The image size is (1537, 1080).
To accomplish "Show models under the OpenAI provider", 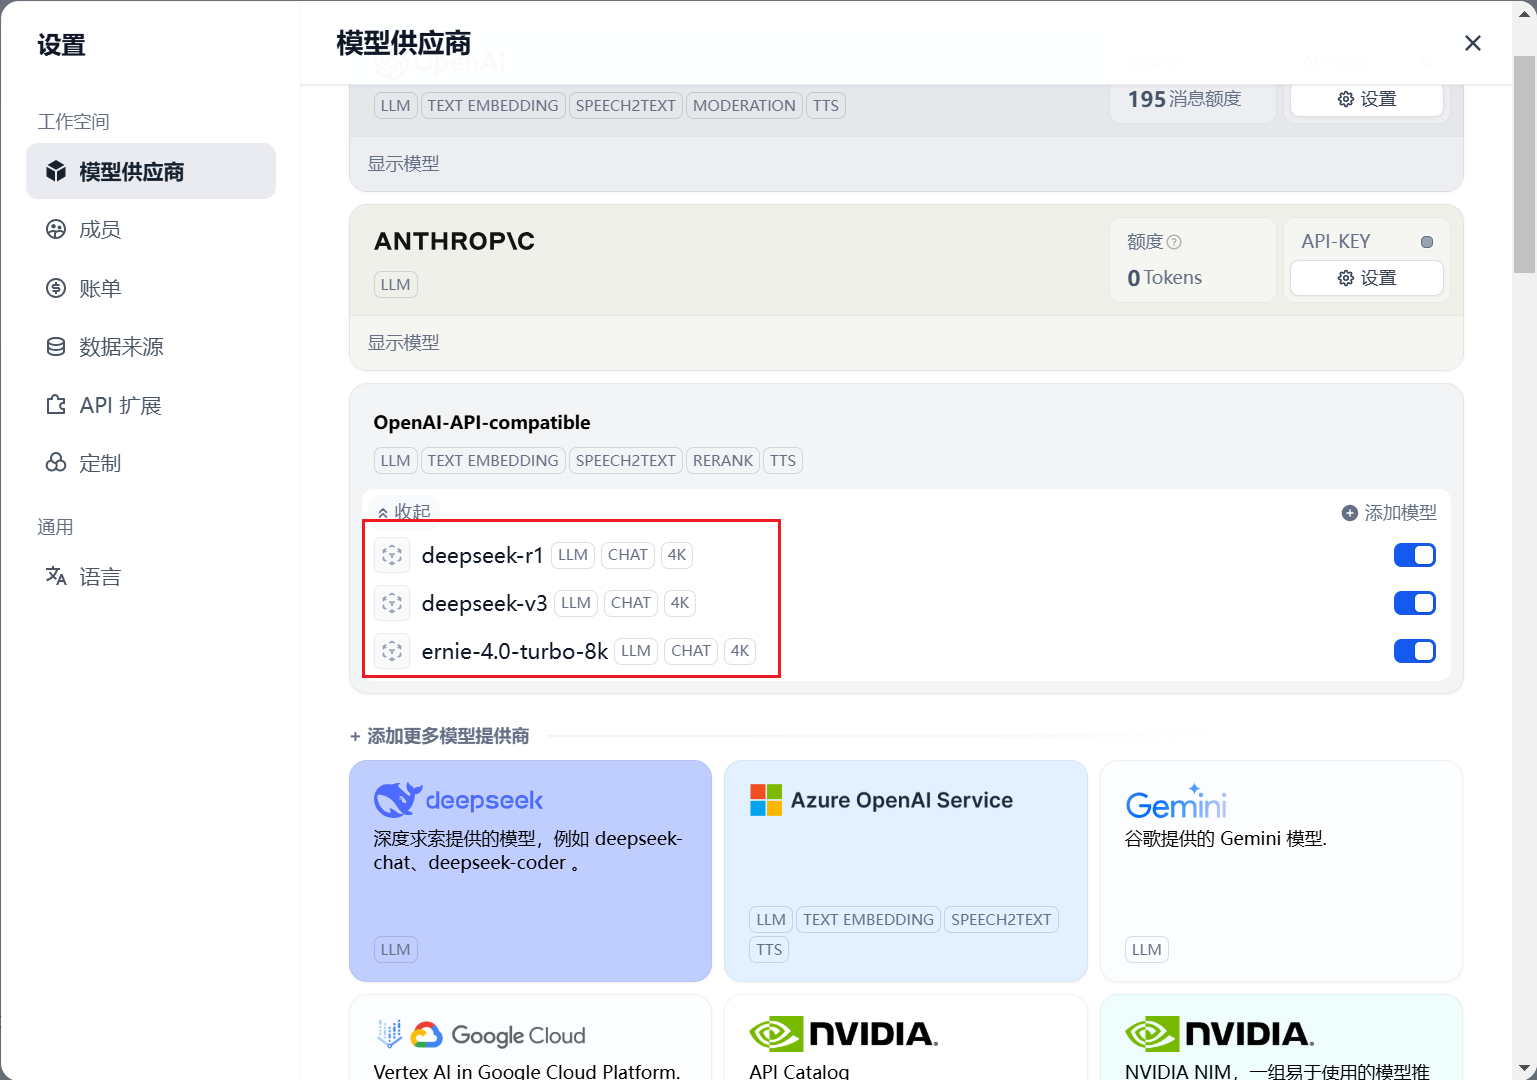I will coord(403,163).
